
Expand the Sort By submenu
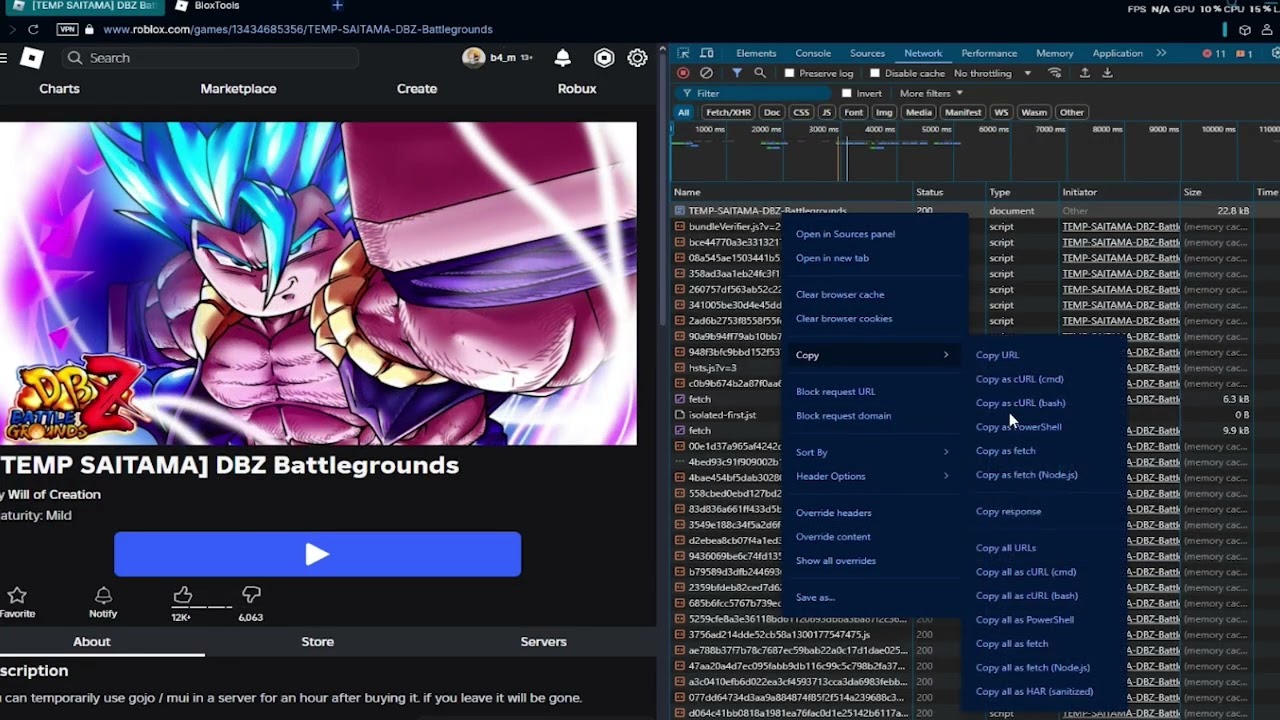click(x=870, y=452)
